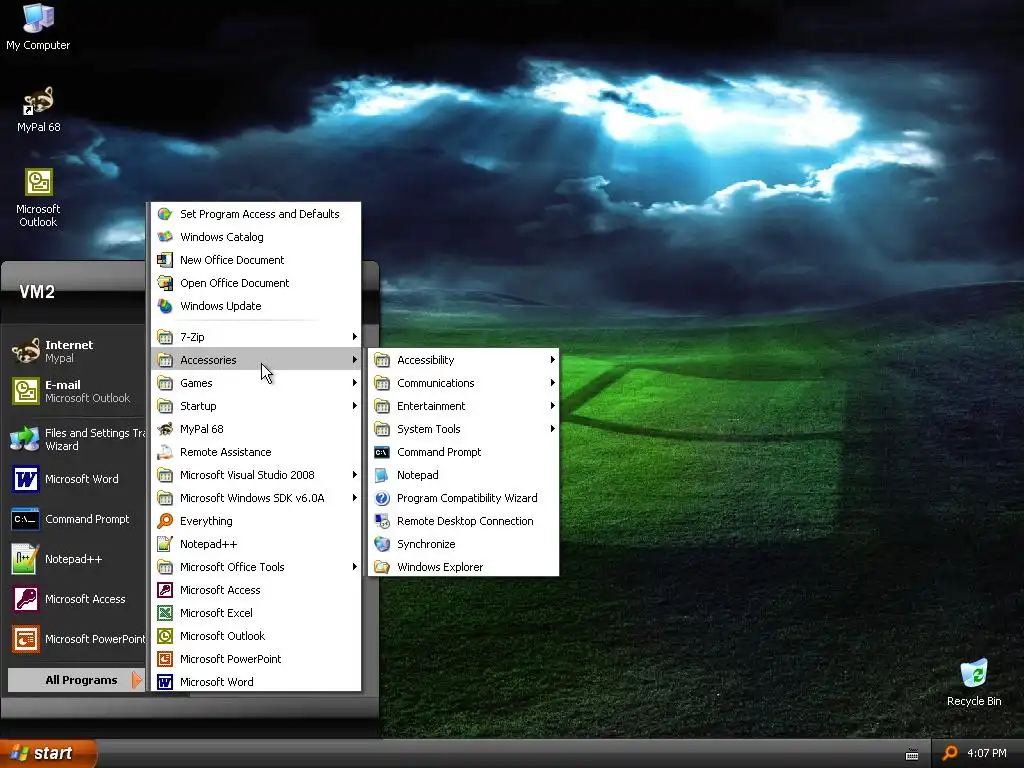Open E-mail Microsoft Outlook pinned entry
The width and height of the screenshot is (1024, 768).
tap(76, 391)
